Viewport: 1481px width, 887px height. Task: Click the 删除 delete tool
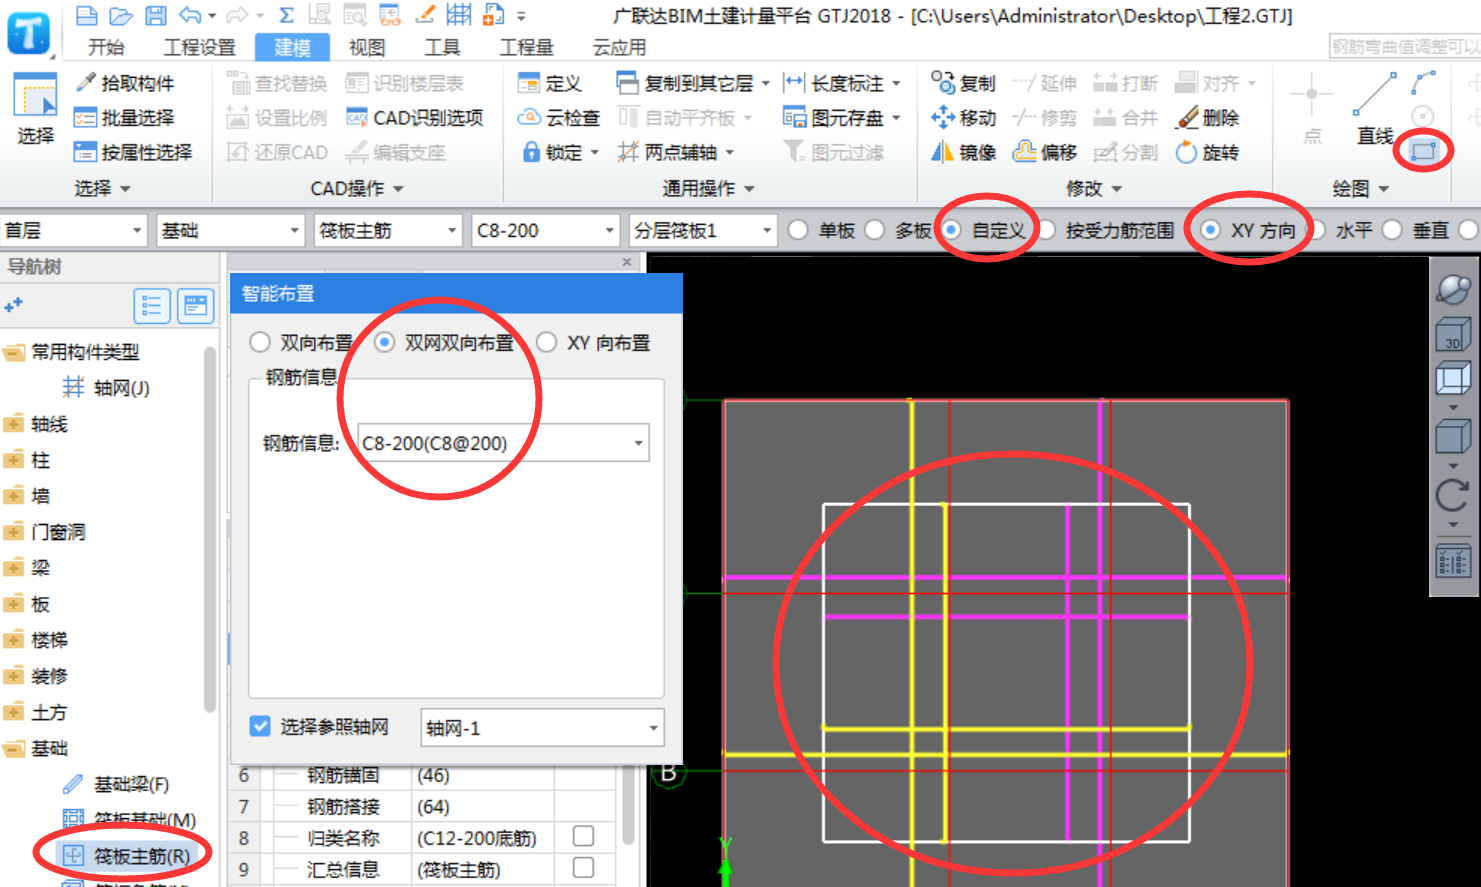click(1208, 118)
